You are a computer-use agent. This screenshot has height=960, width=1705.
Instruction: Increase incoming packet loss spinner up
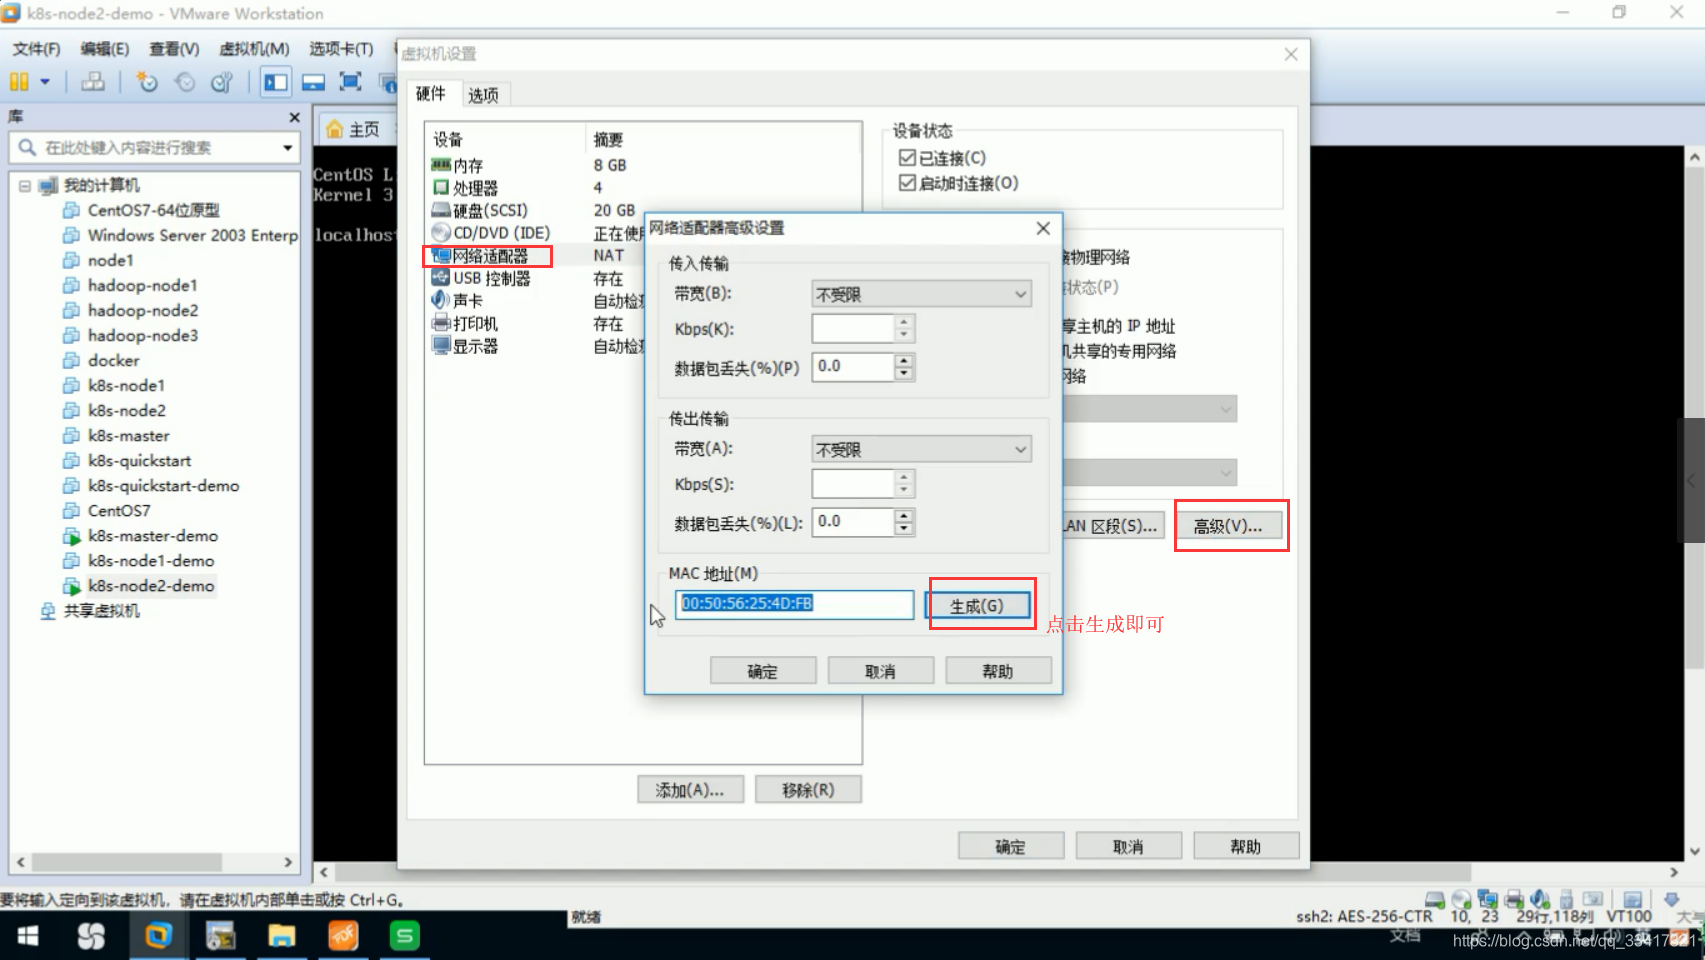[904, 360]
